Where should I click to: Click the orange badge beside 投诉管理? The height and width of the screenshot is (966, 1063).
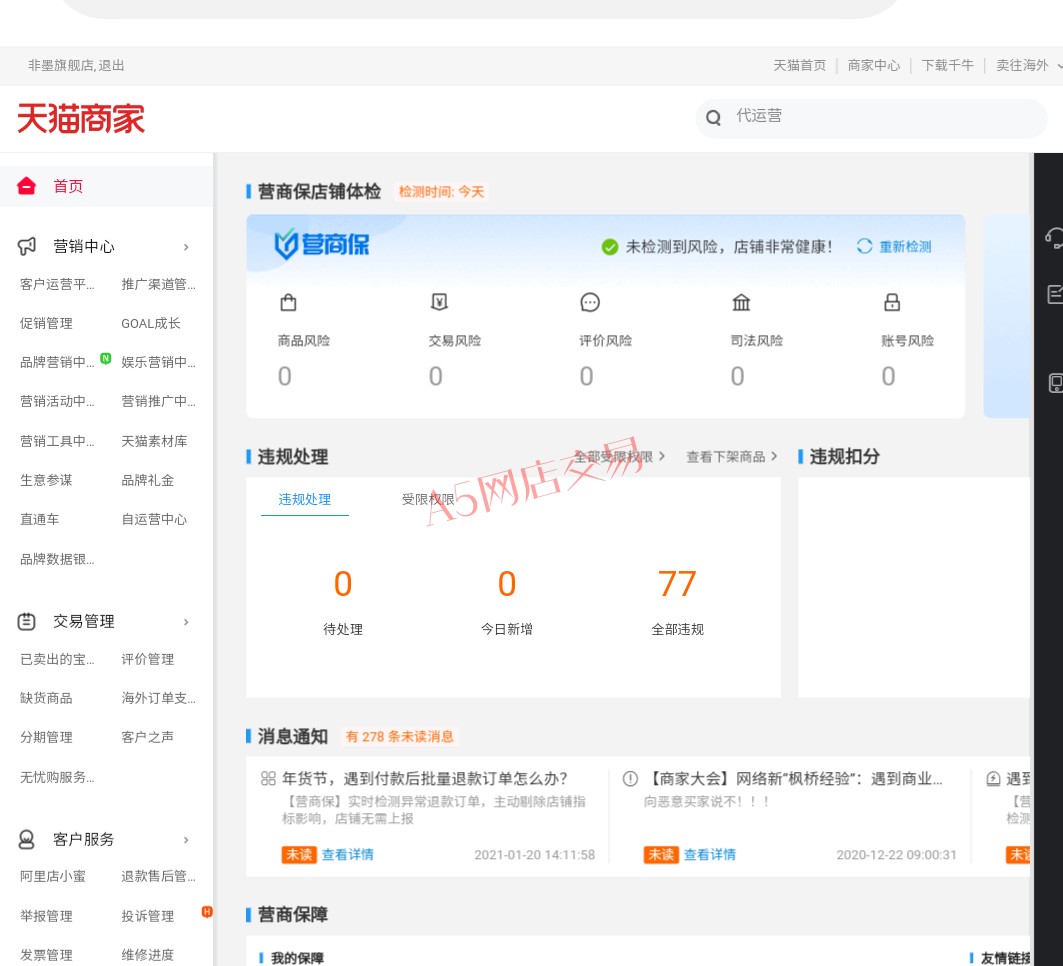[x=207, y=912]
